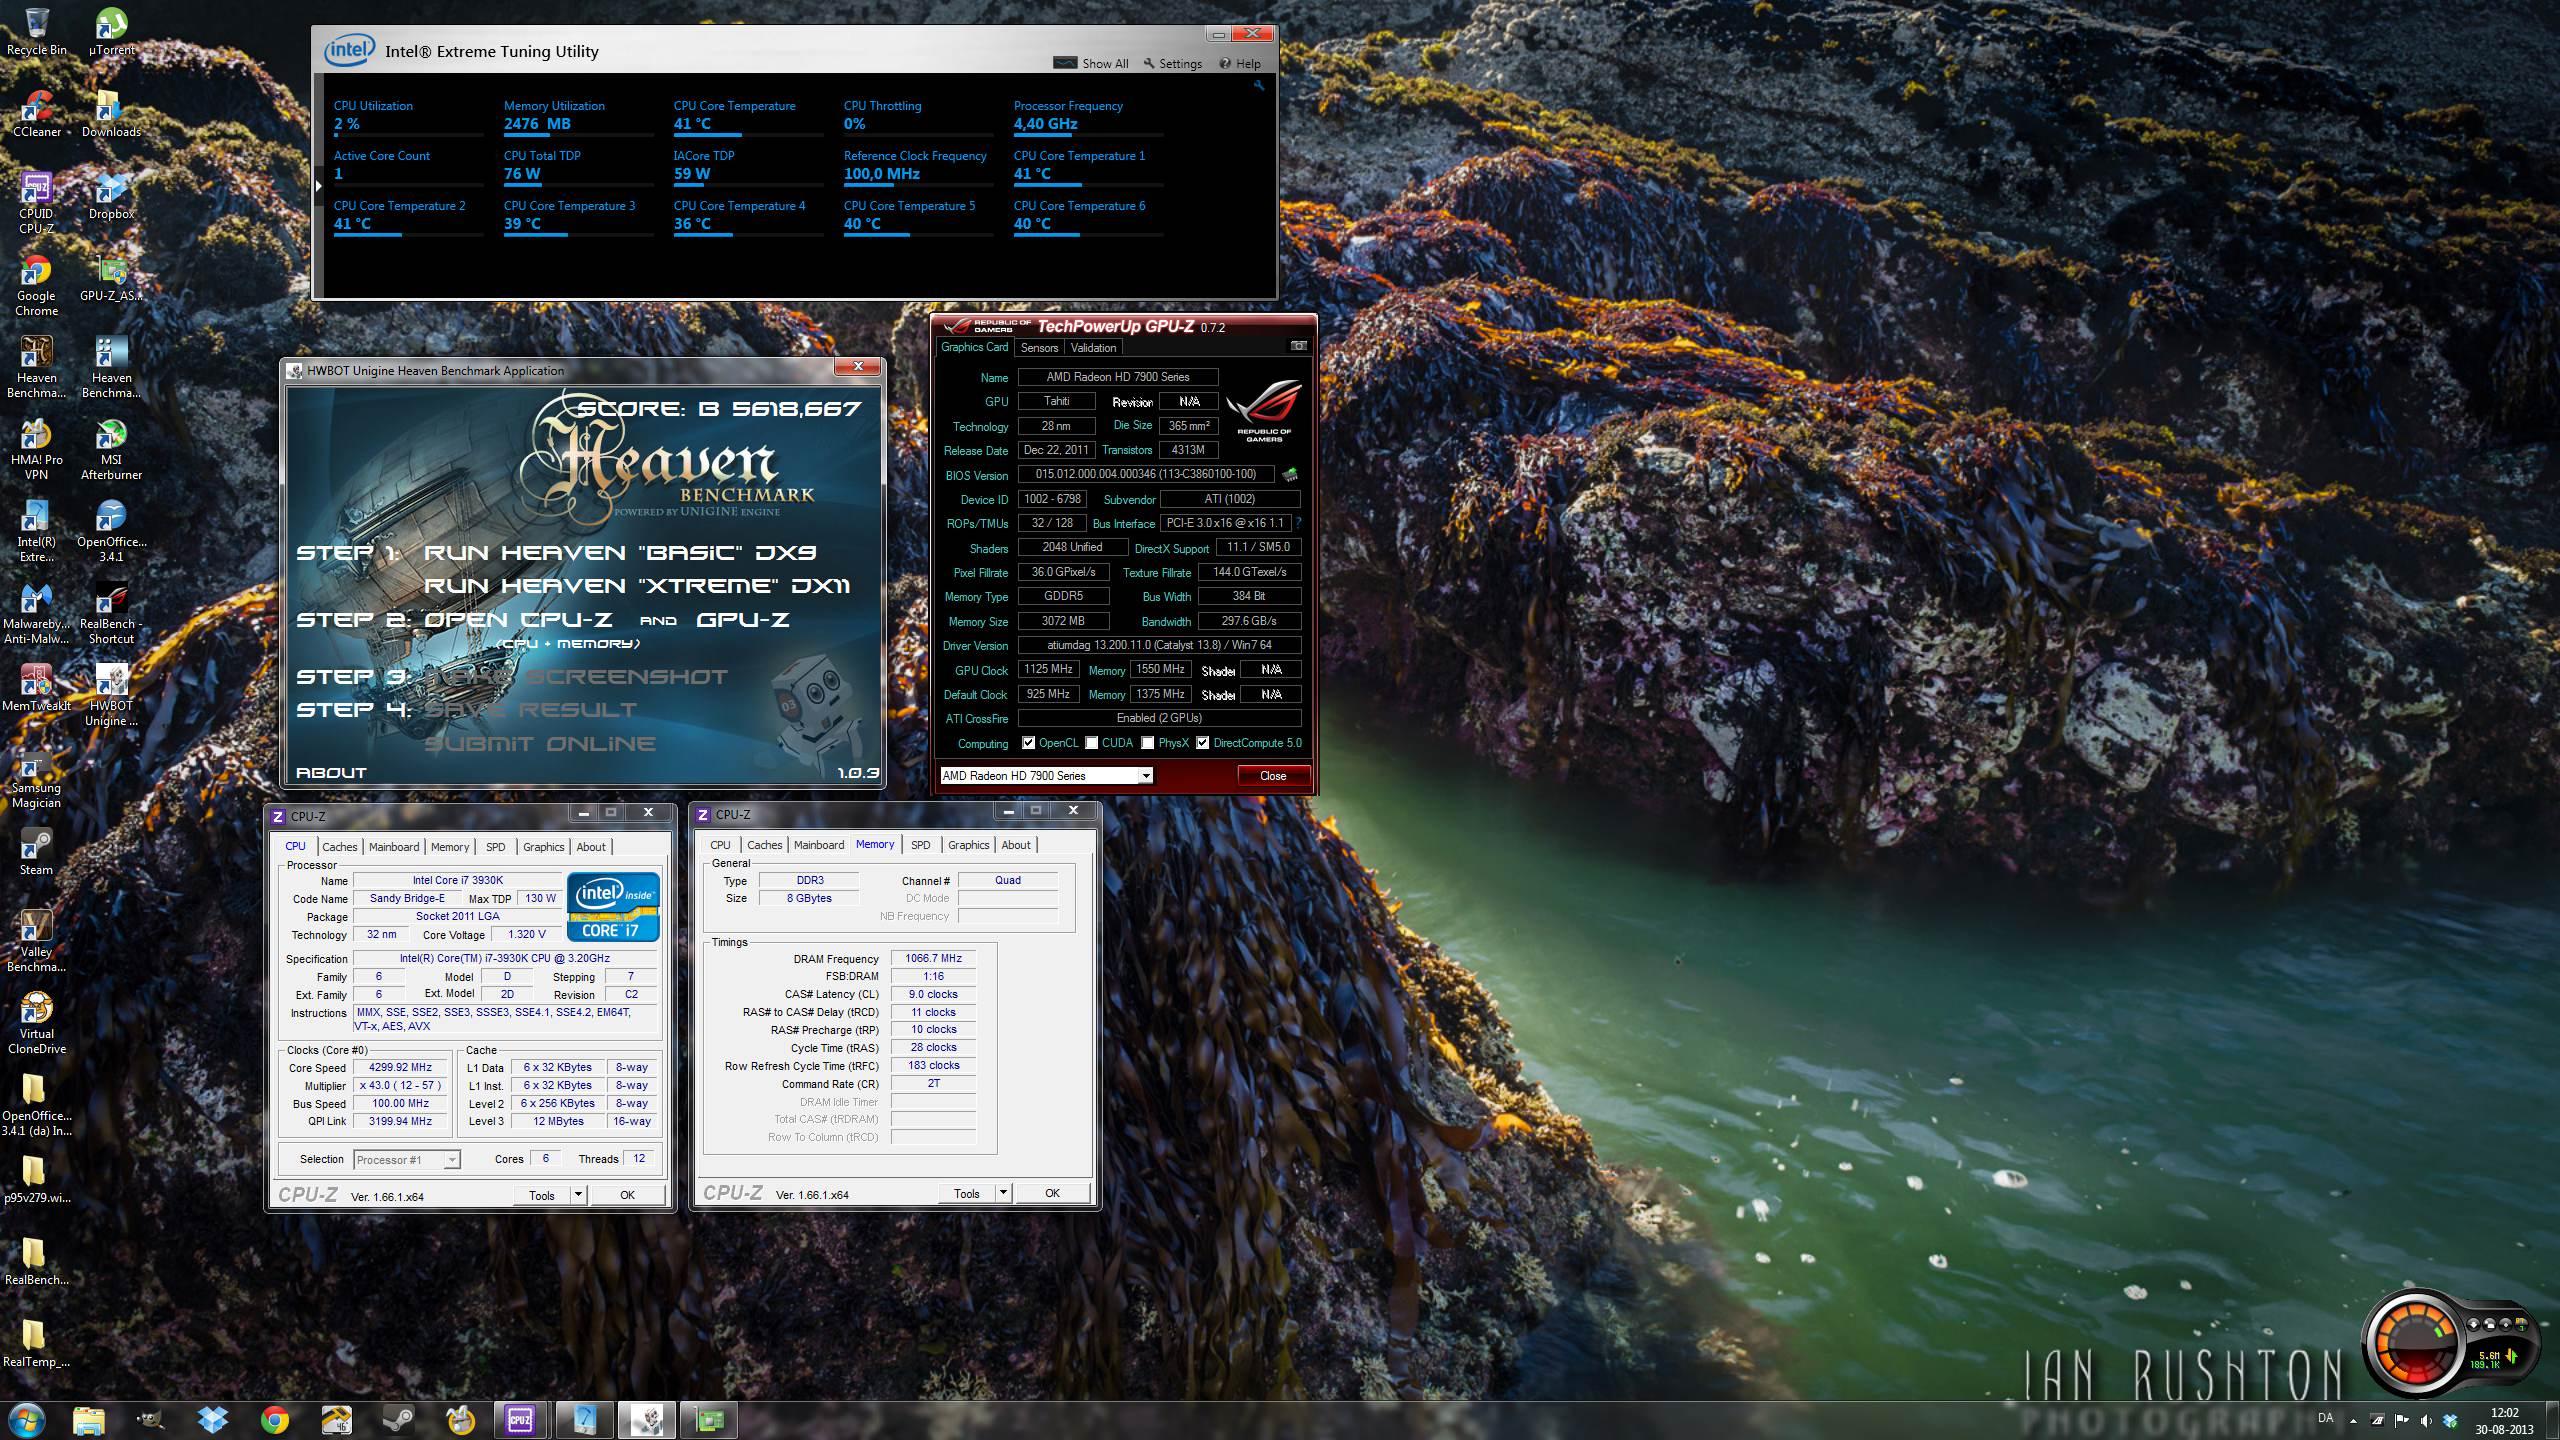Open the Tools dropdown arrow in the CPU-Z Memory-tab window
The image size is (2560, 1440).
point(1002,1192)
